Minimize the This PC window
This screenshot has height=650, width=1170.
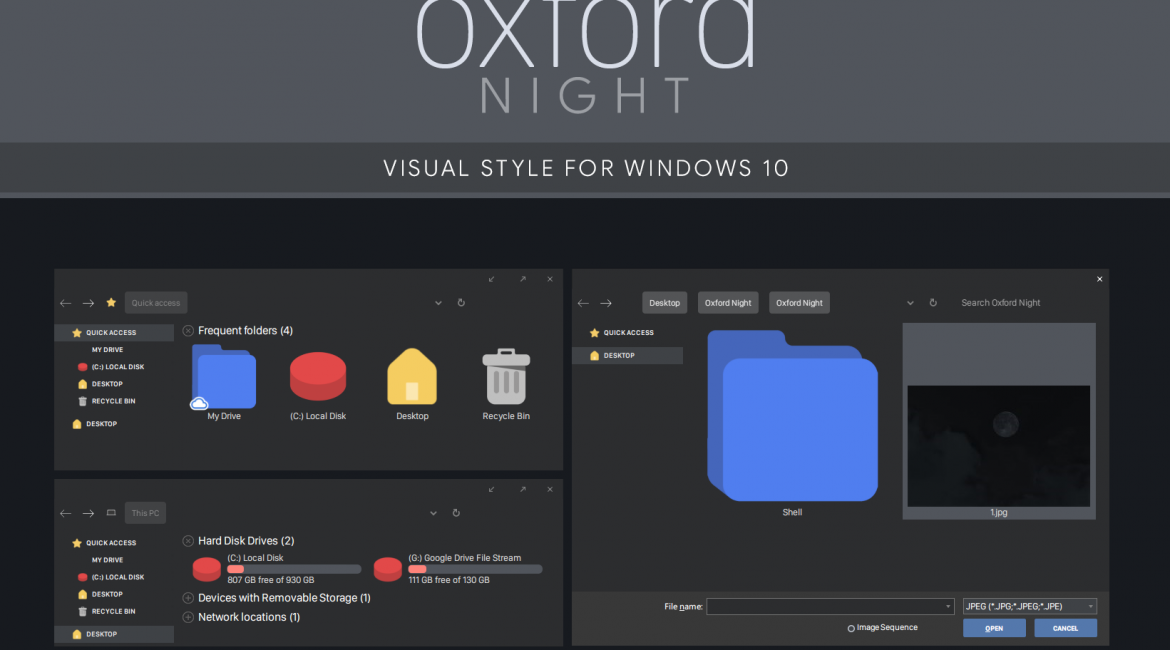point(492,490)
